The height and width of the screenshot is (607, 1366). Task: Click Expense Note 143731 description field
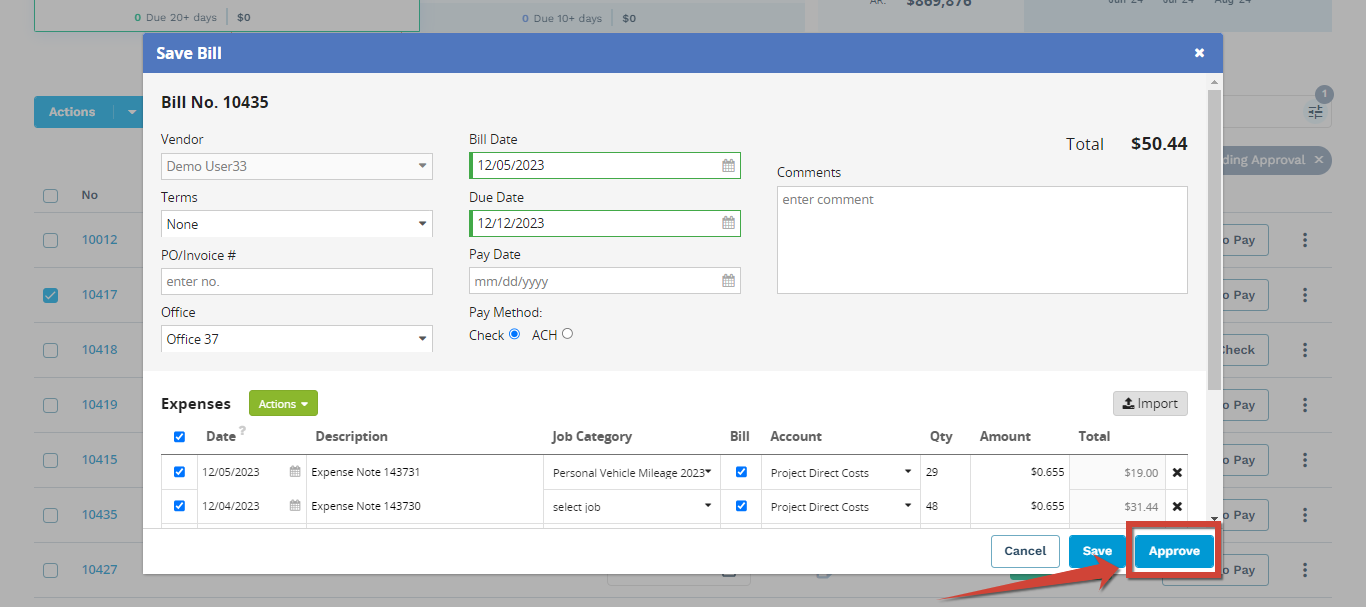click(424, 473)
